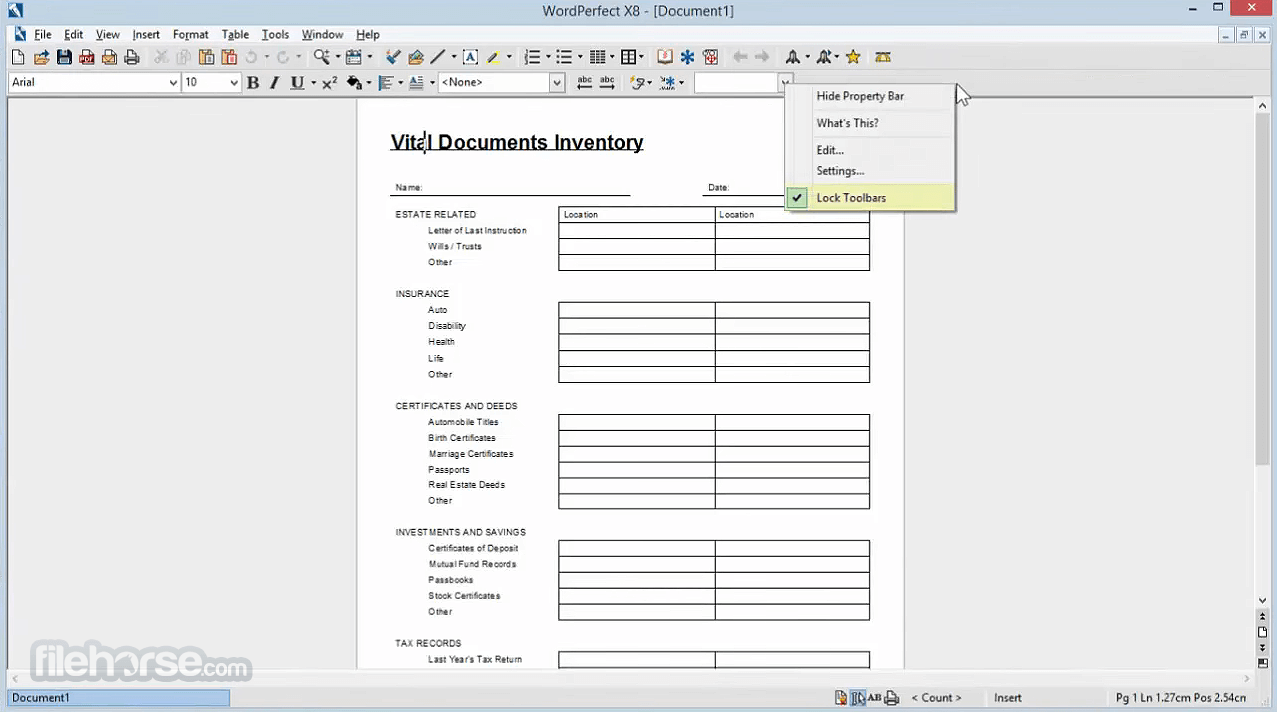Insert a Text Box icon

(x=470, y=58)
